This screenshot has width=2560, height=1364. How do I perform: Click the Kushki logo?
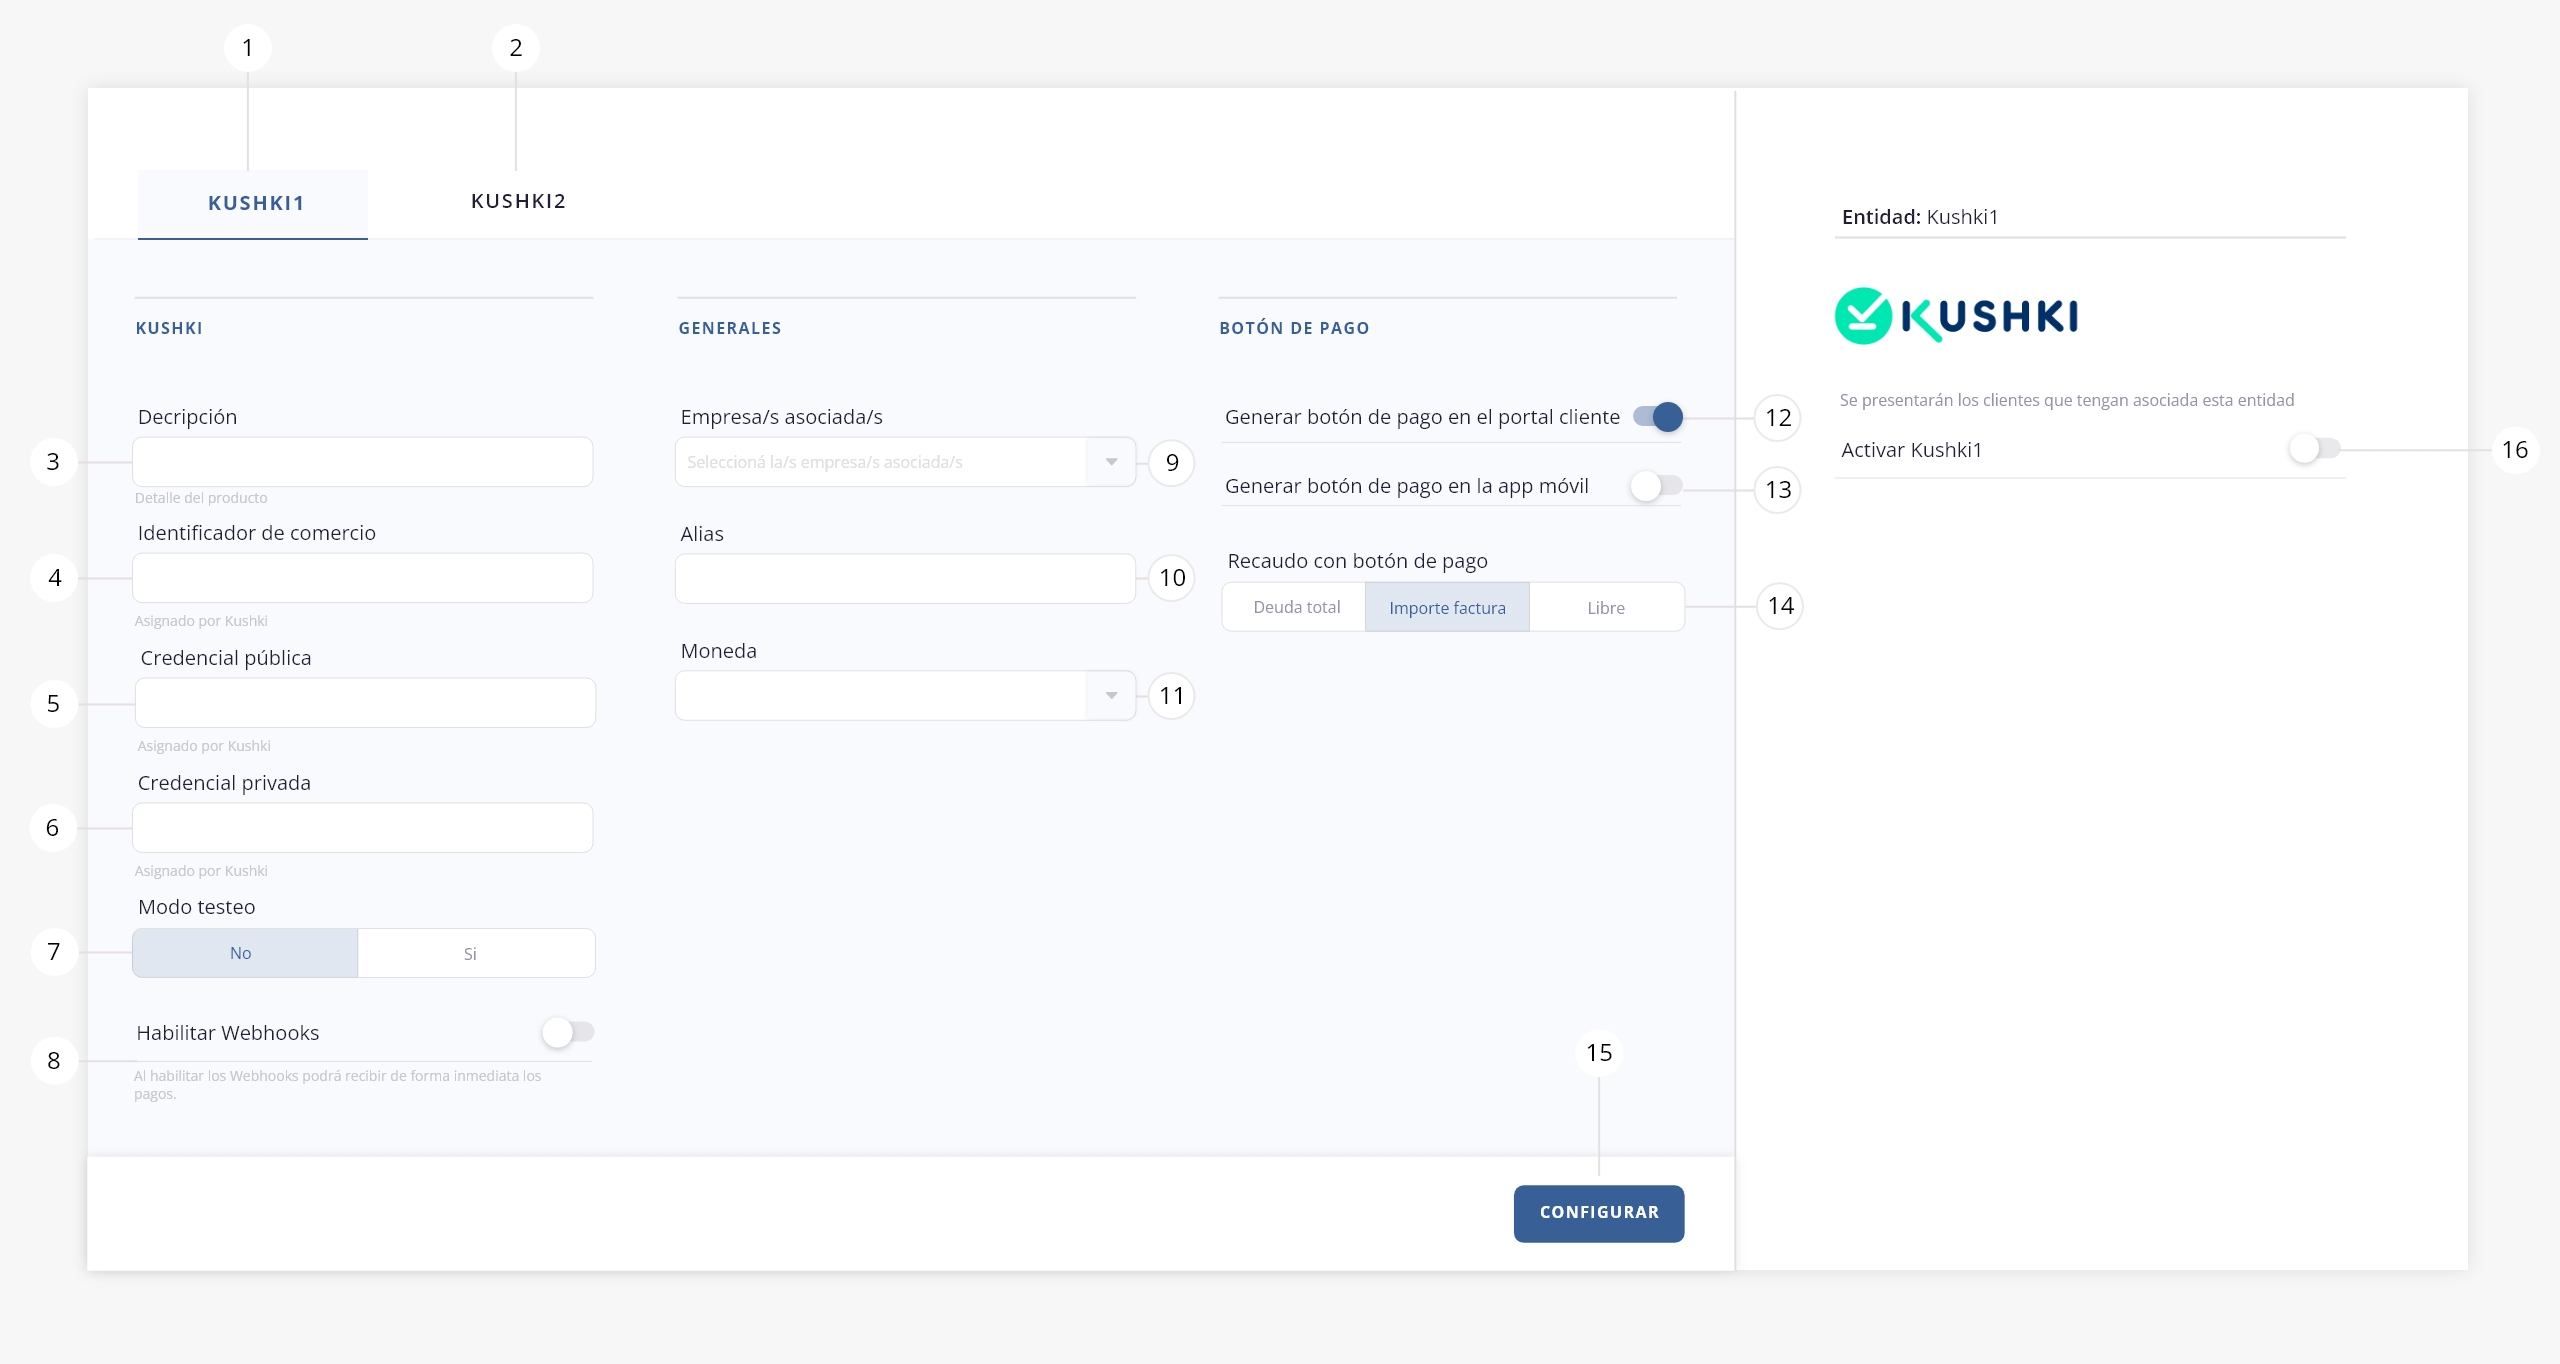click(1957, 316)
